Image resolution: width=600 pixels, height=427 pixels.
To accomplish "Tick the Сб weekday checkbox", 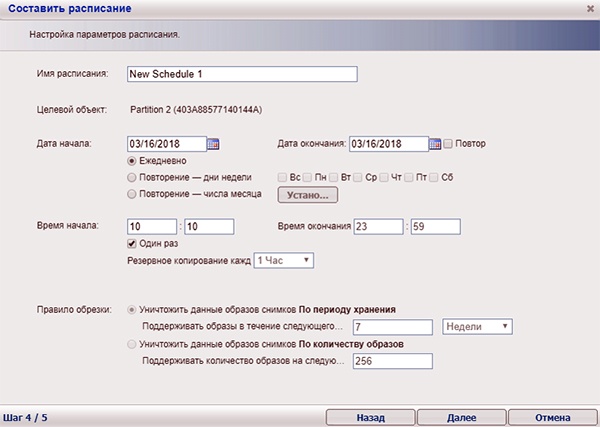I will point(434,178).
